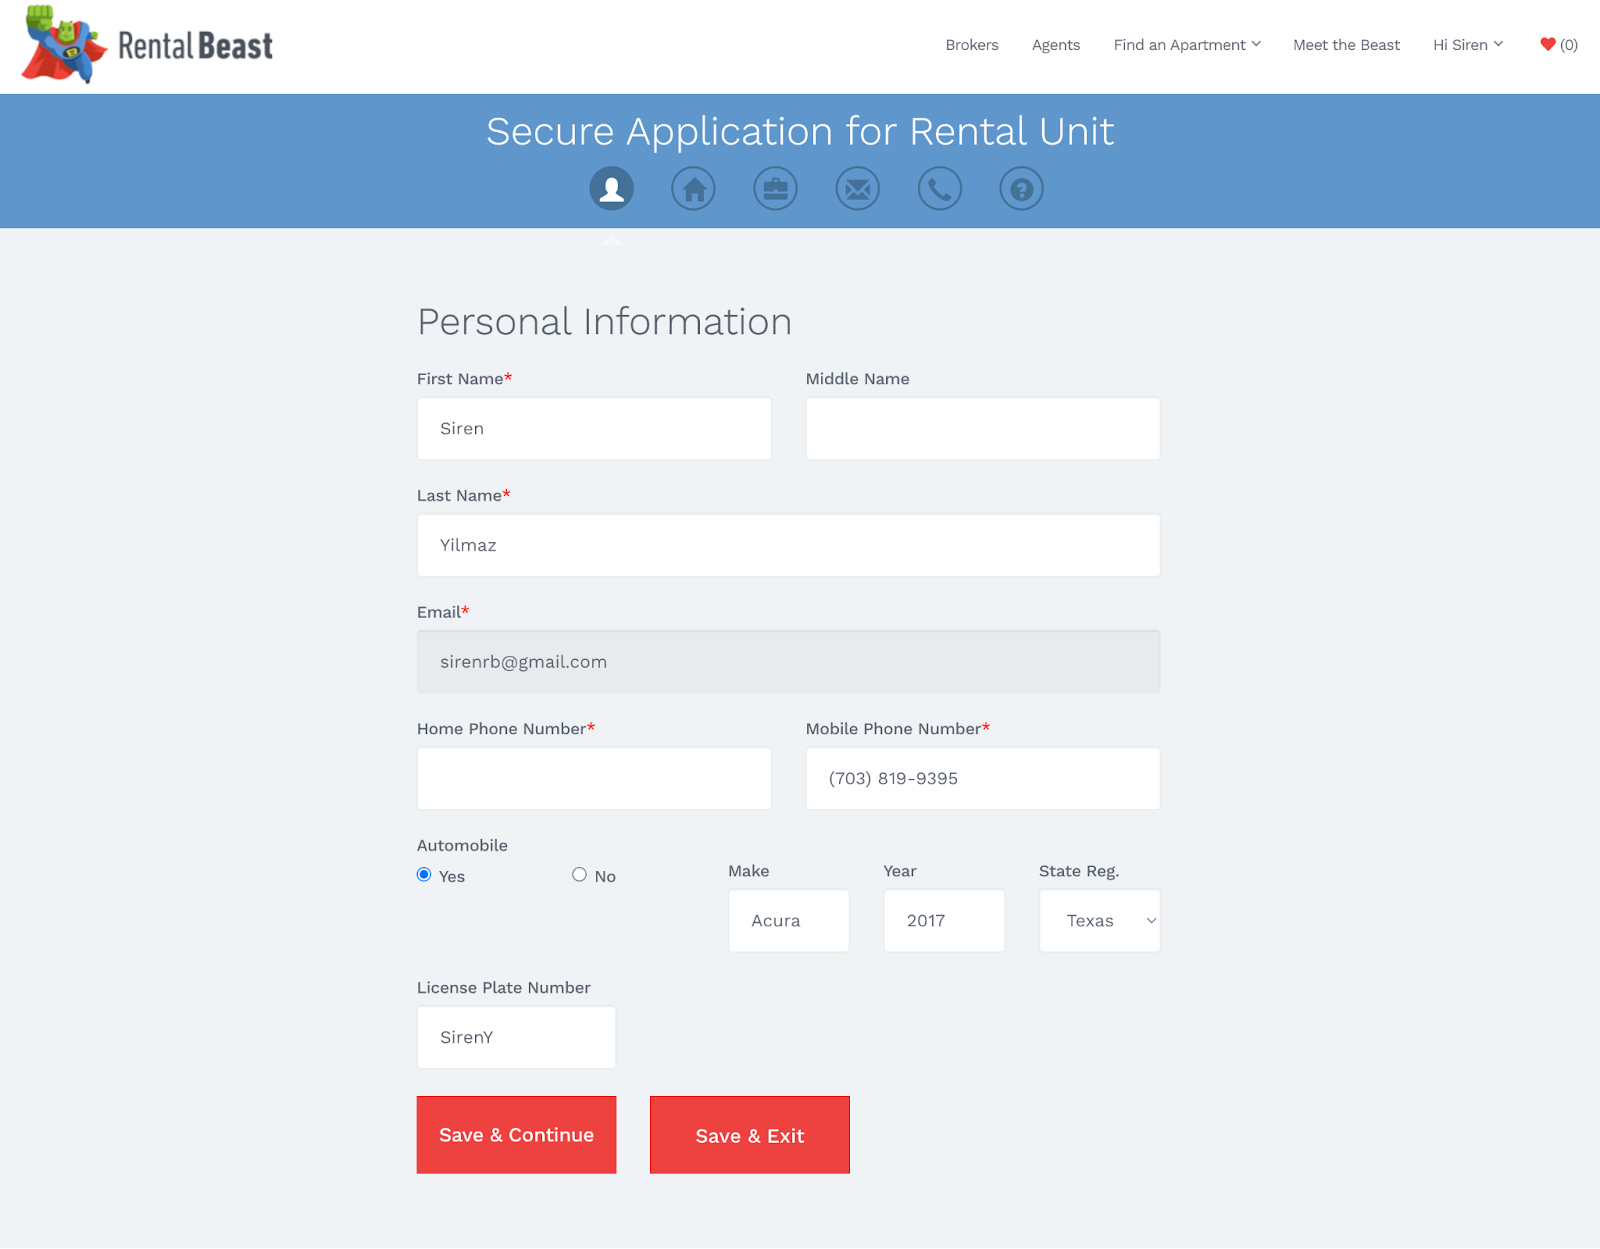Image resolution: width=1600 pixels, height=1249 pixels.
Task: Expand the Find an Apartment menu
Action: (1186, 45)
